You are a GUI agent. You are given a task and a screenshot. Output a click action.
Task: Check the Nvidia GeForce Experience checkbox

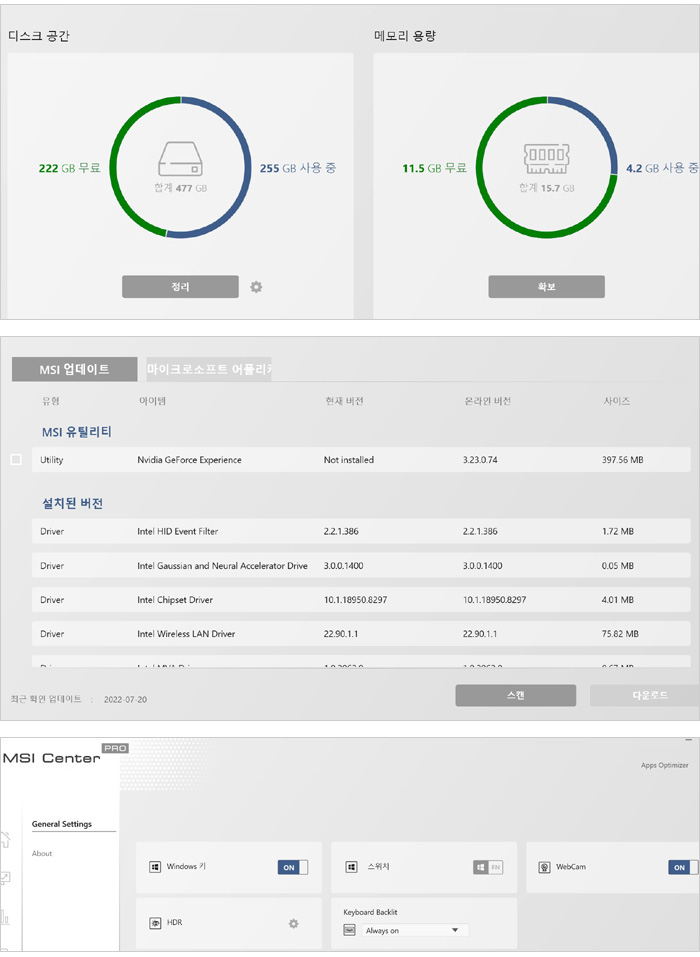pyautogui.click(x=15, y=460)
